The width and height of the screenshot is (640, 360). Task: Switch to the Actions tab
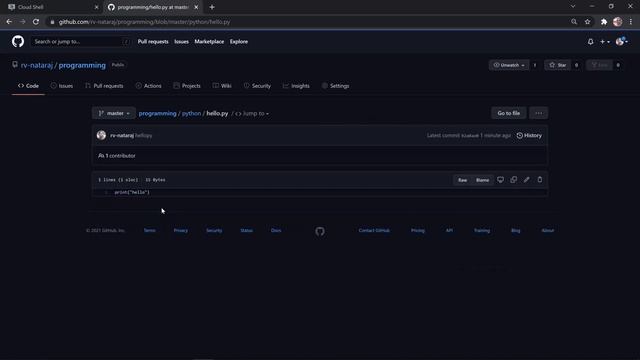tap(149, 86)
